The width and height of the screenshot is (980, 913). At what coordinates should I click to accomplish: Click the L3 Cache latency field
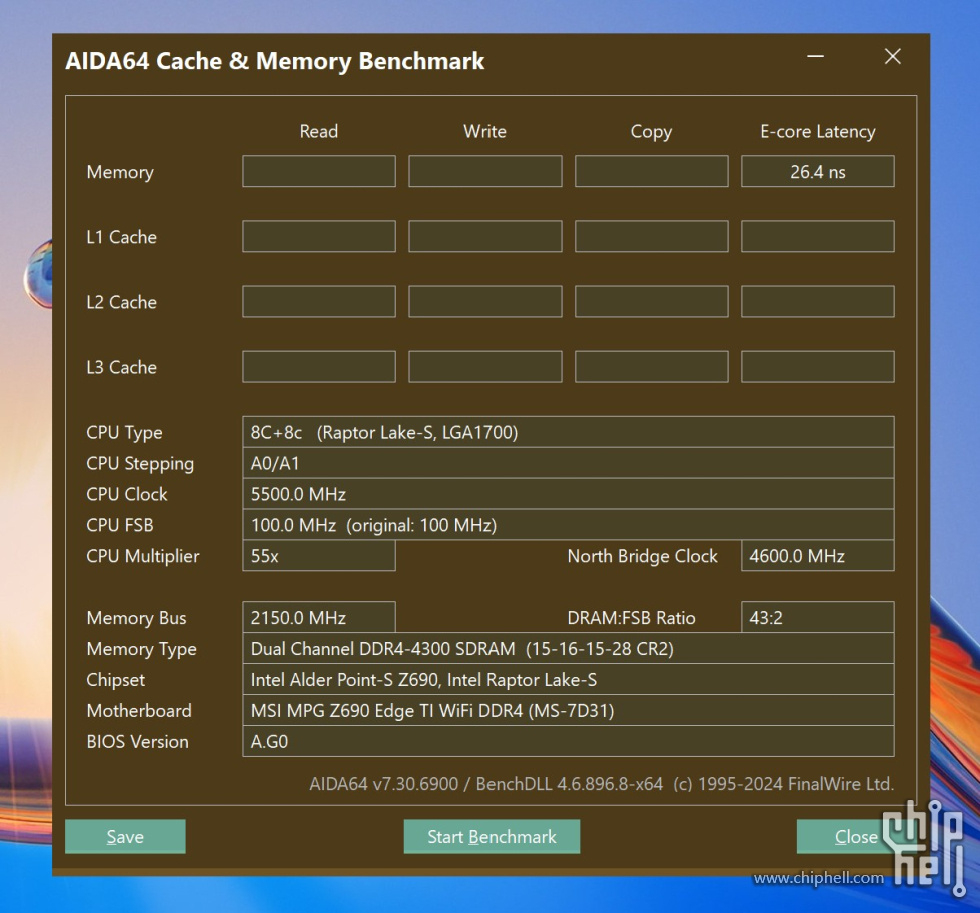coord(818,366)
